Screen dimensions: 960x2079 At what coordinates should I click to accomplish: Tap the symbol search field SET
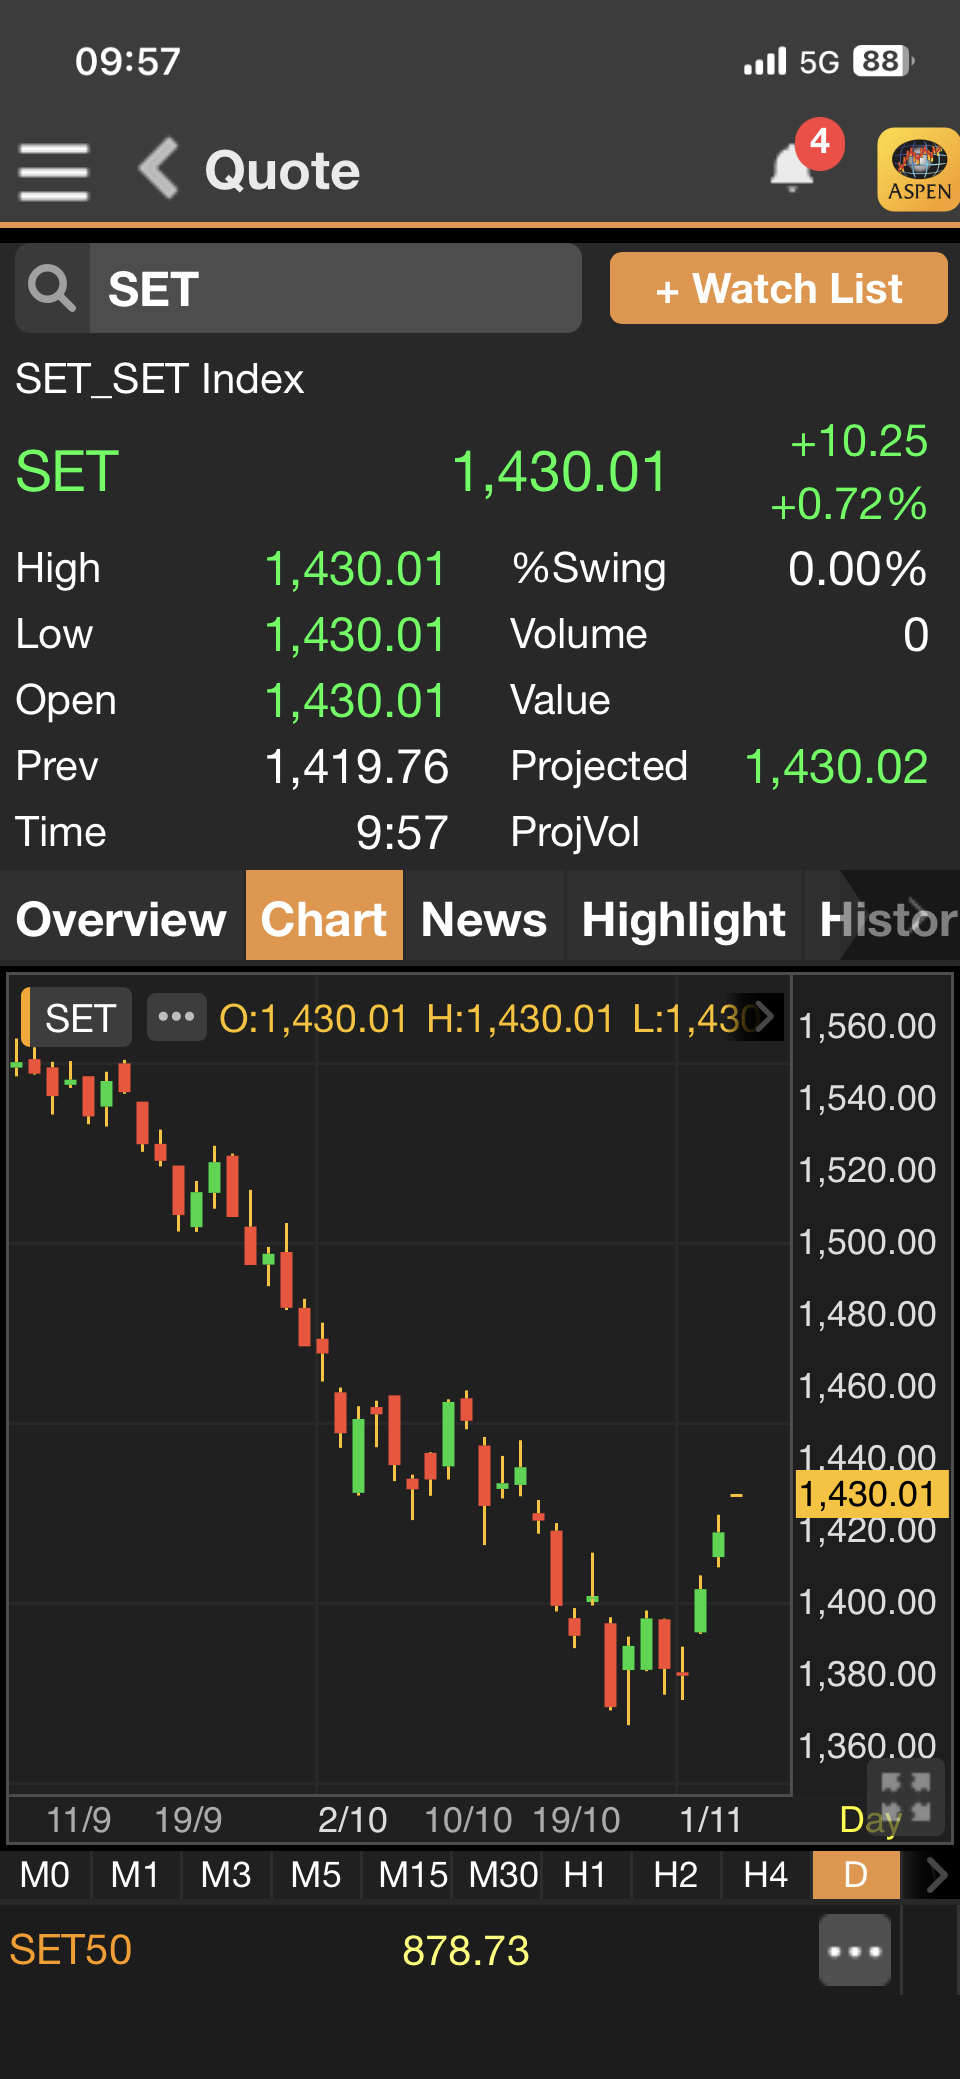[335, 288]
